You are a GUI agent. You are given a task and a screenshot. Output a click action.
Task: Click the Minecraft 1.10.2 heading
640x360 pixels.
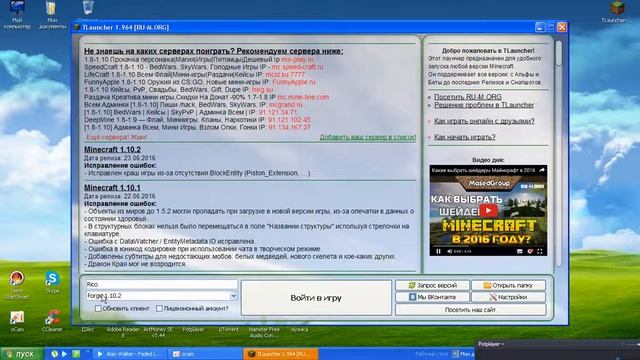[x=112, y=149]
